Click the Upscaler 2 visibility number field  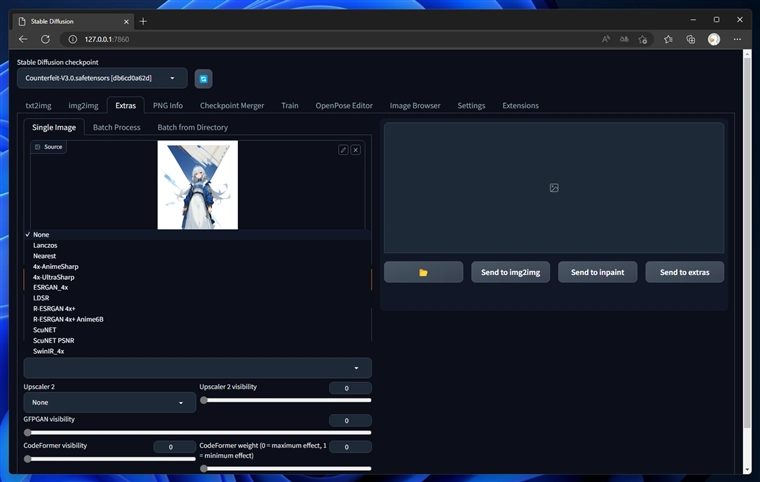click(350, 388)
